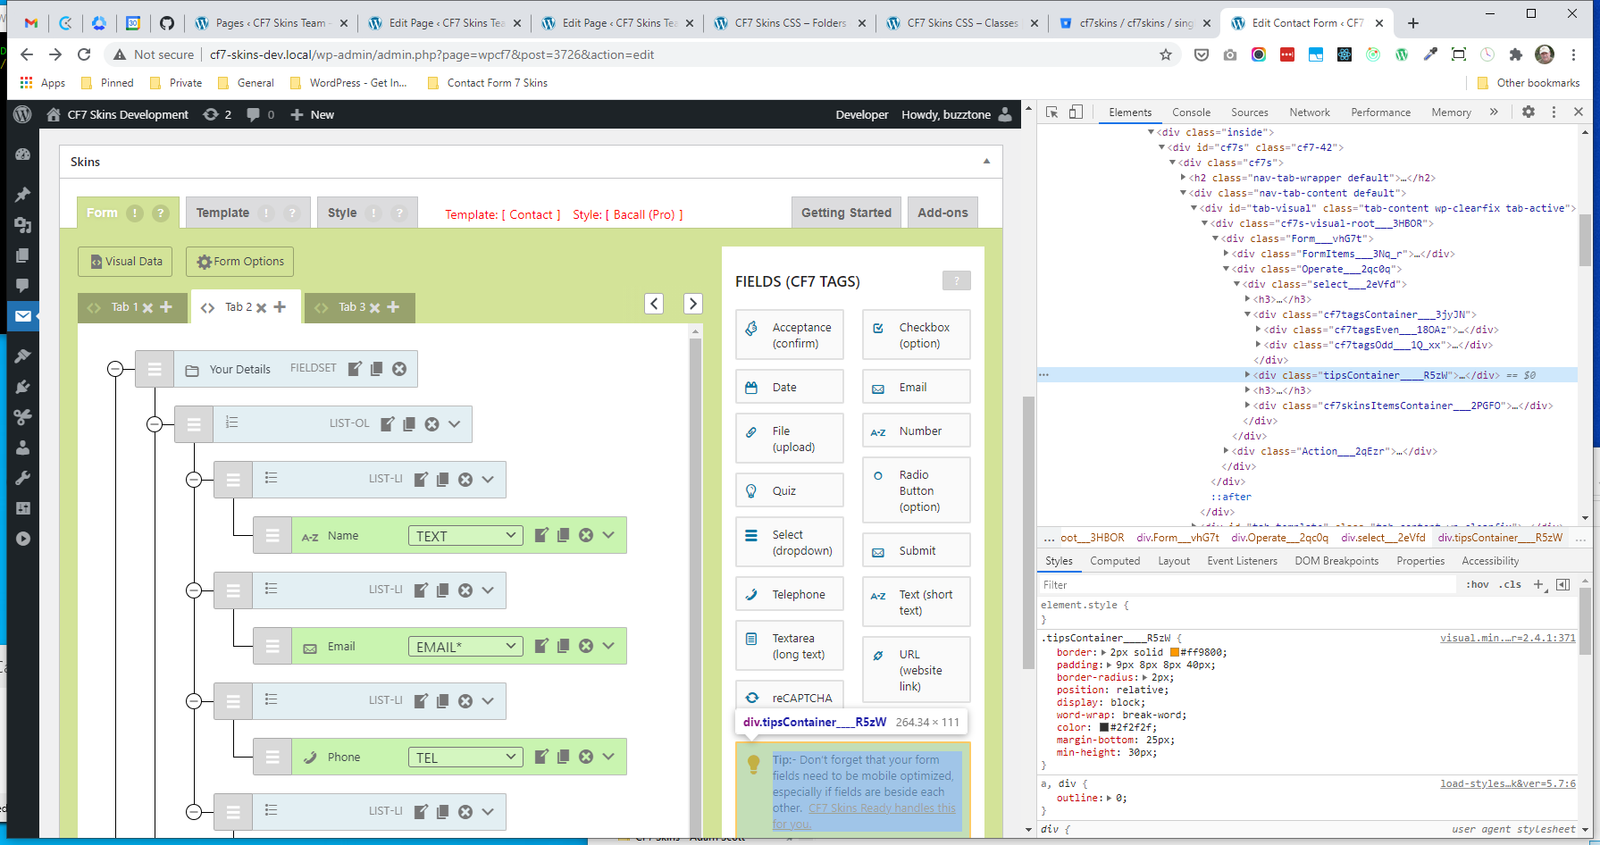Toggle the :hov element state panel
The height and width of the screenshot is (845, 1600).
click(x=1477, y=585)
